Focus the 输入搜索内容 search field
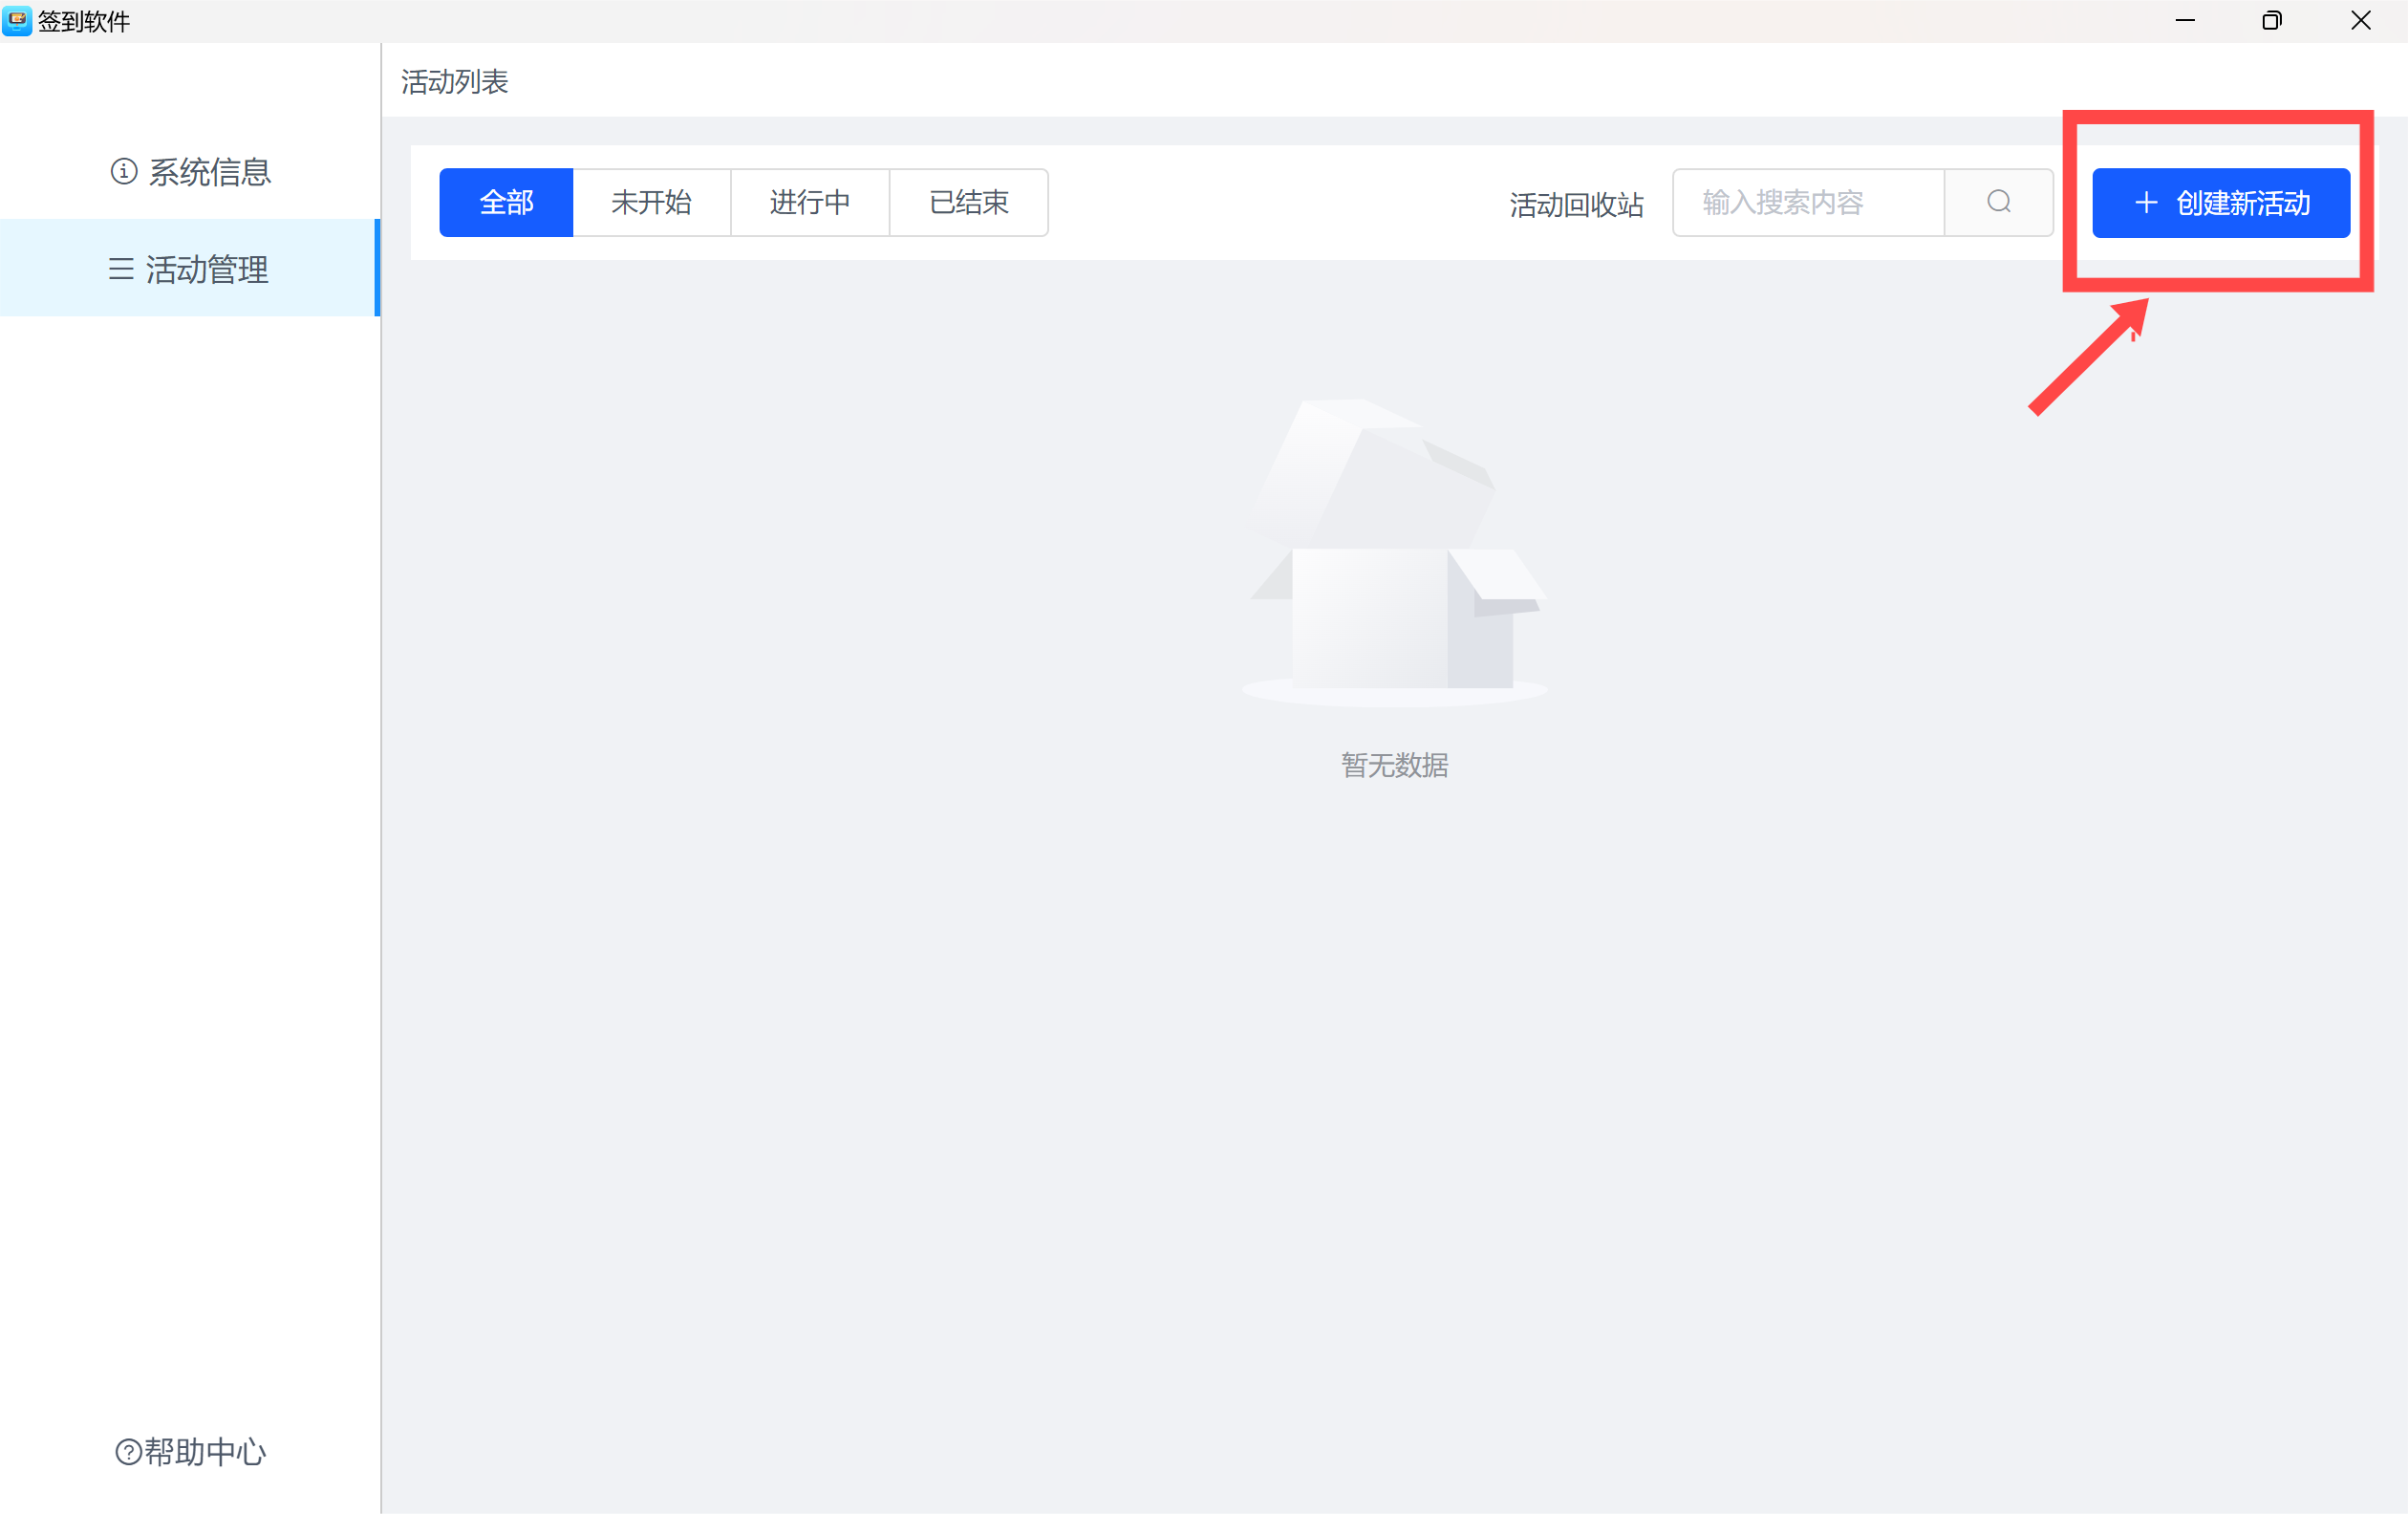 click(x=1808, y=203)
